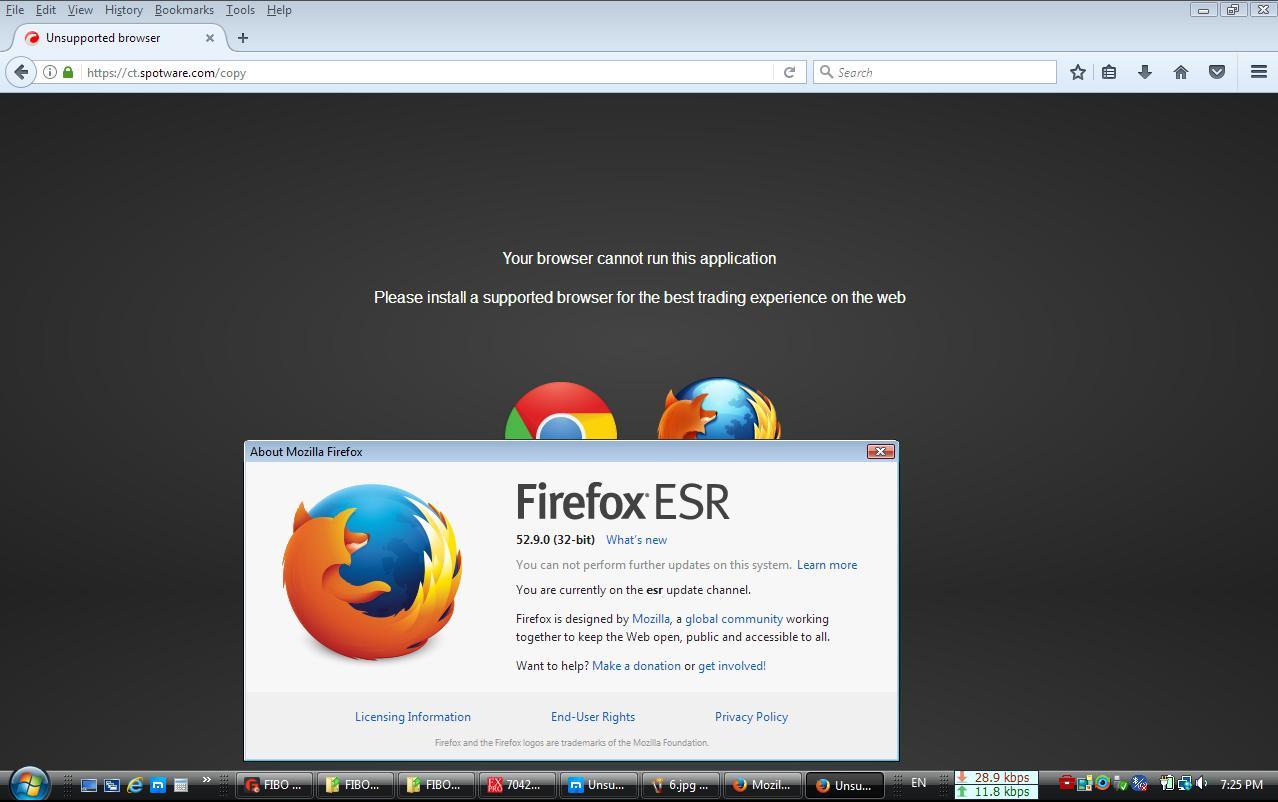Launch Maxthon from quick launch
This screenshot has height=802, width=1278.
[158, 785]
